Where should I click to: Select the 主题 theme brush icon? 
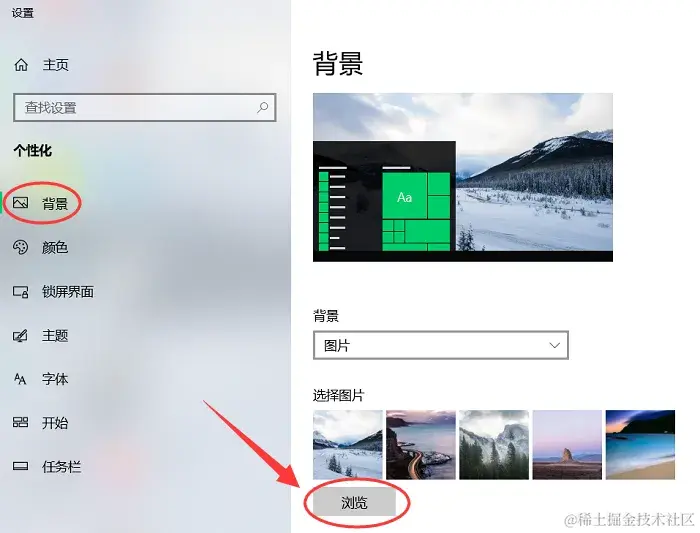tap(21, 335)
